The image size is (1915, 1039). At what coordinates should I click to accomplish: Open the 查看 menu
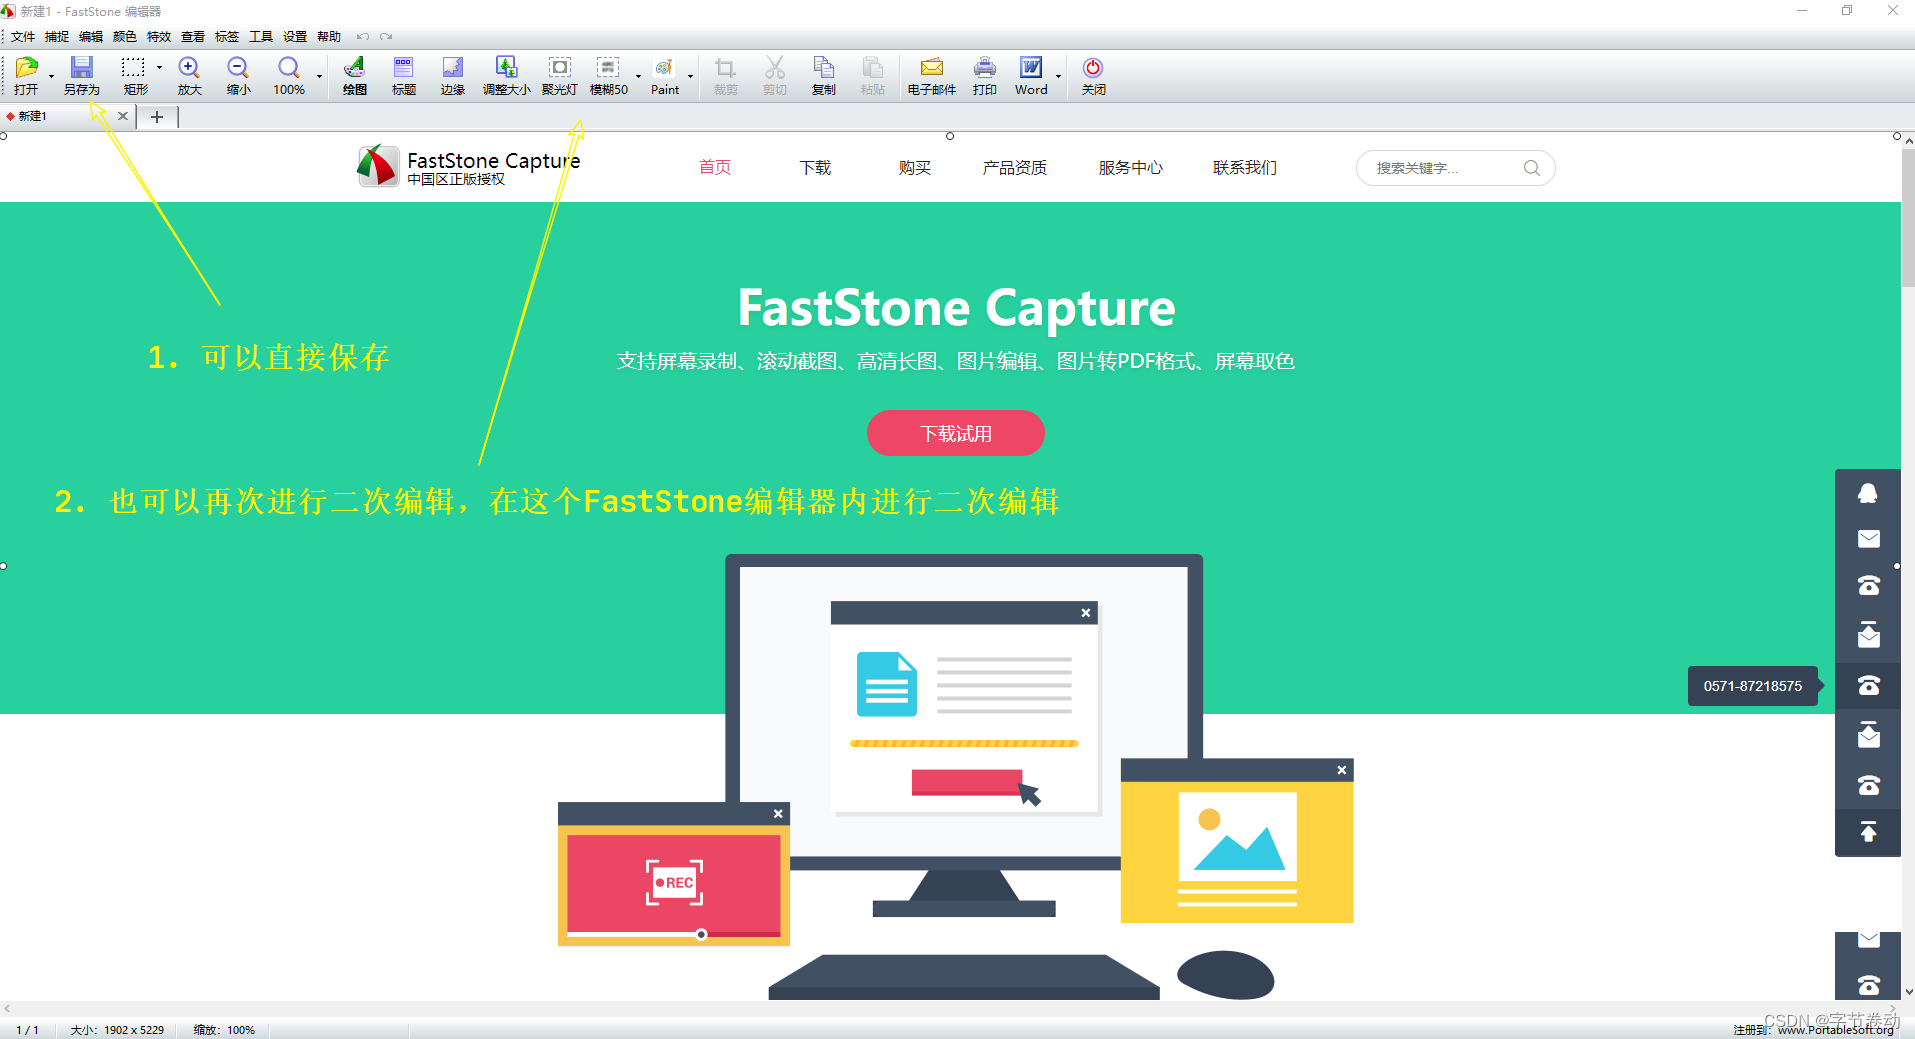pyautogui.click(x=193, y=37)
